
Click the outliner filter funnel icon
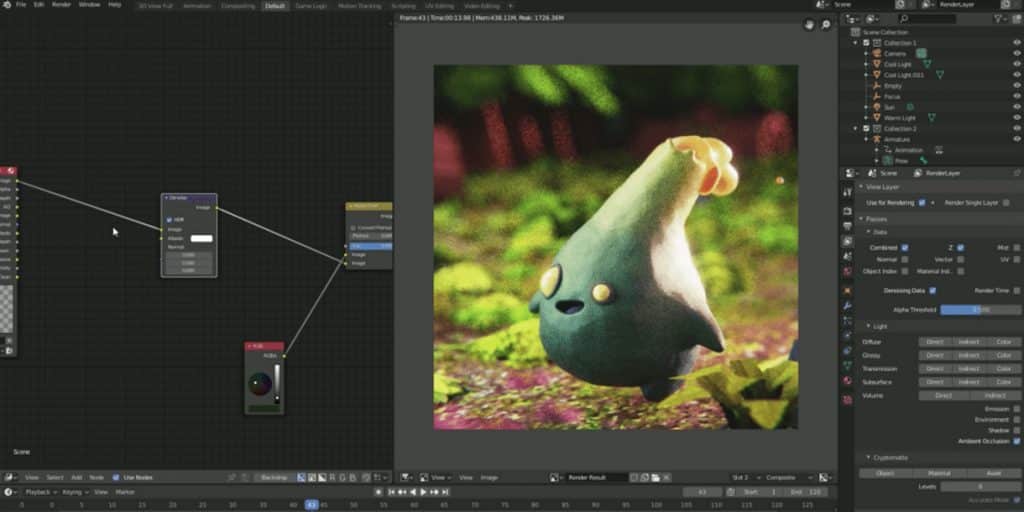1000,19
